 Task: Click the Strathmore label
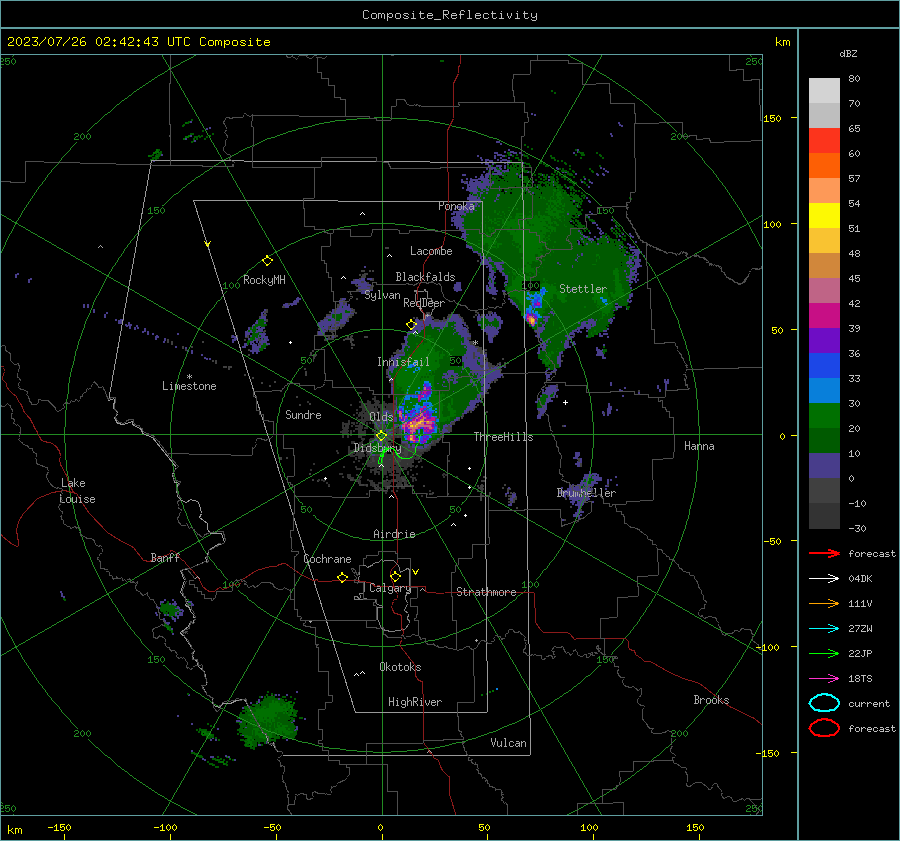[x=486, y=592]
